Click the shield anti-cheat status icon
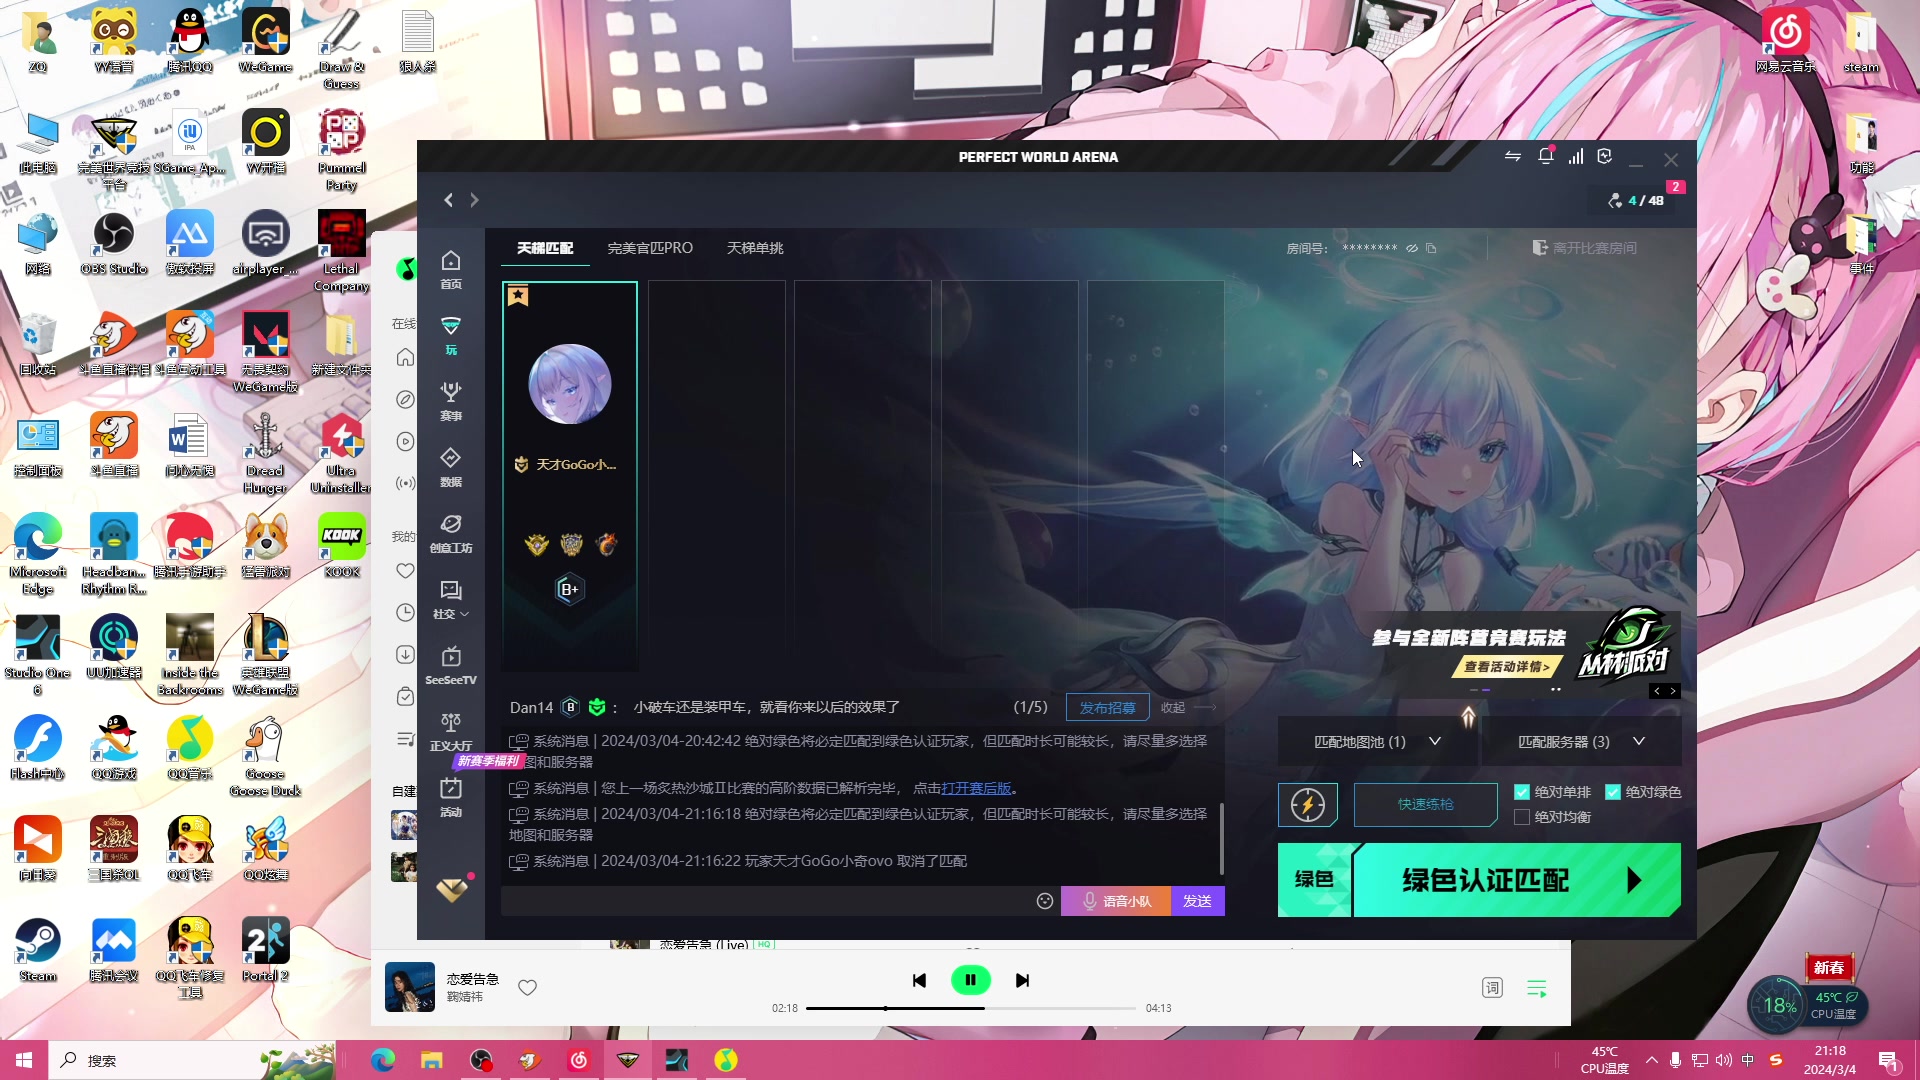Image resolution: width=1920 pixels, height=1080 pixels. pos(1605,156)
